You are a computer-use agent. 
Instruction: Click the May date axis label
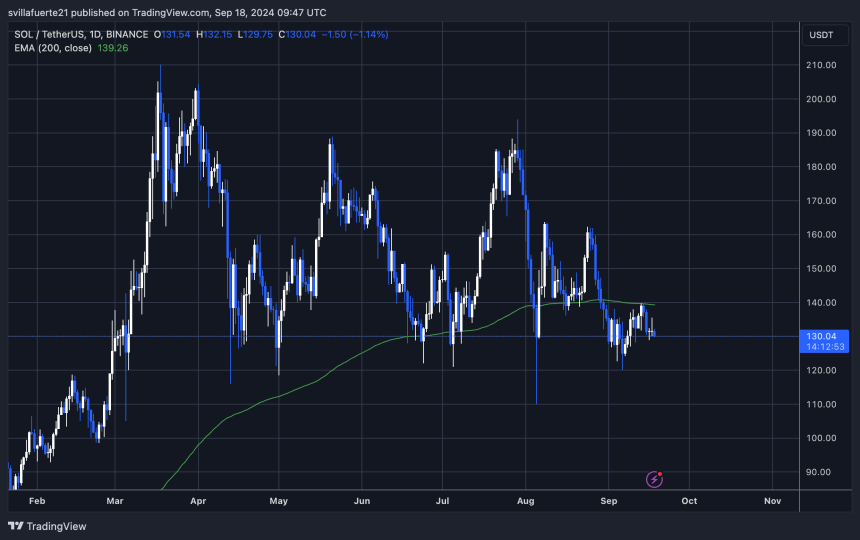click(279, 501)
